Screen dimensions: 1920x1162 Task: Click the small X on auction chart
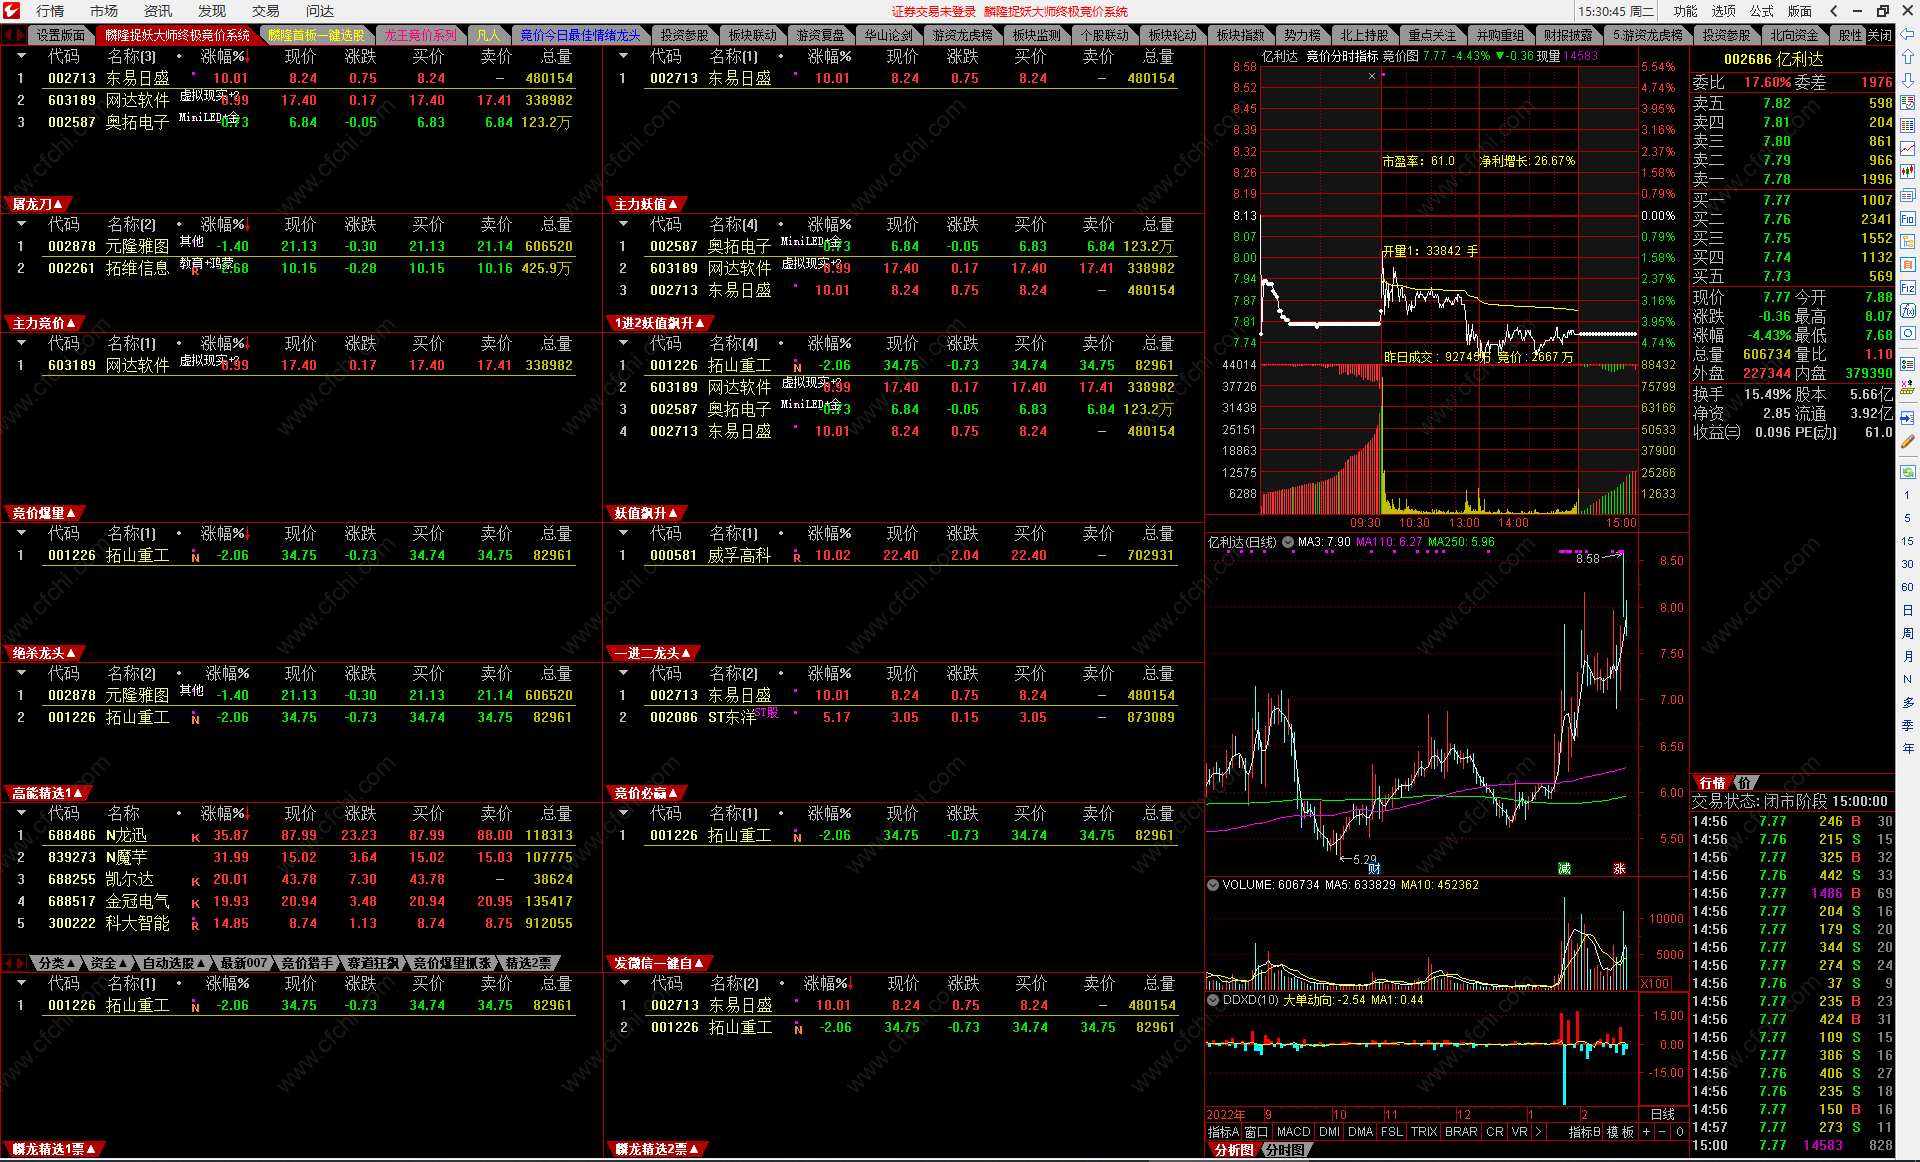1372,76
